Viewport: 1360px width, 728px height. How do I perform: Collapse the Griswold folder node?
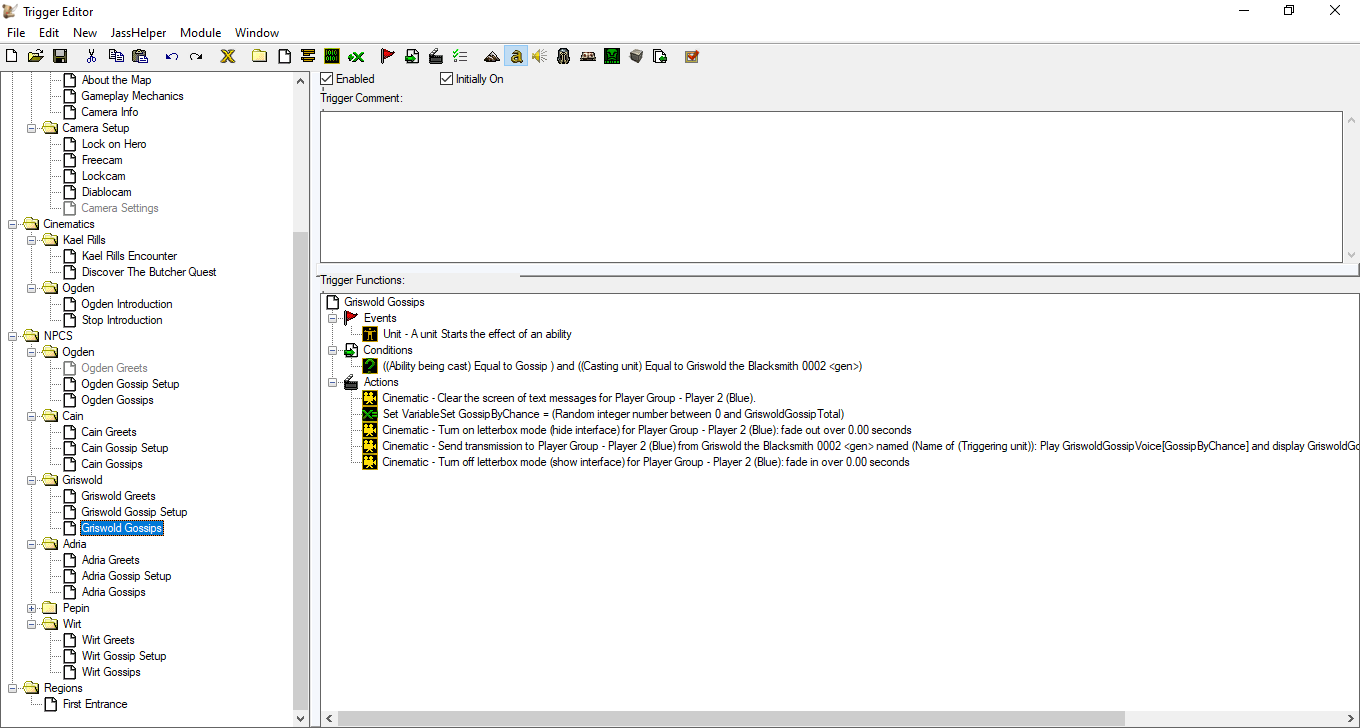32,480
